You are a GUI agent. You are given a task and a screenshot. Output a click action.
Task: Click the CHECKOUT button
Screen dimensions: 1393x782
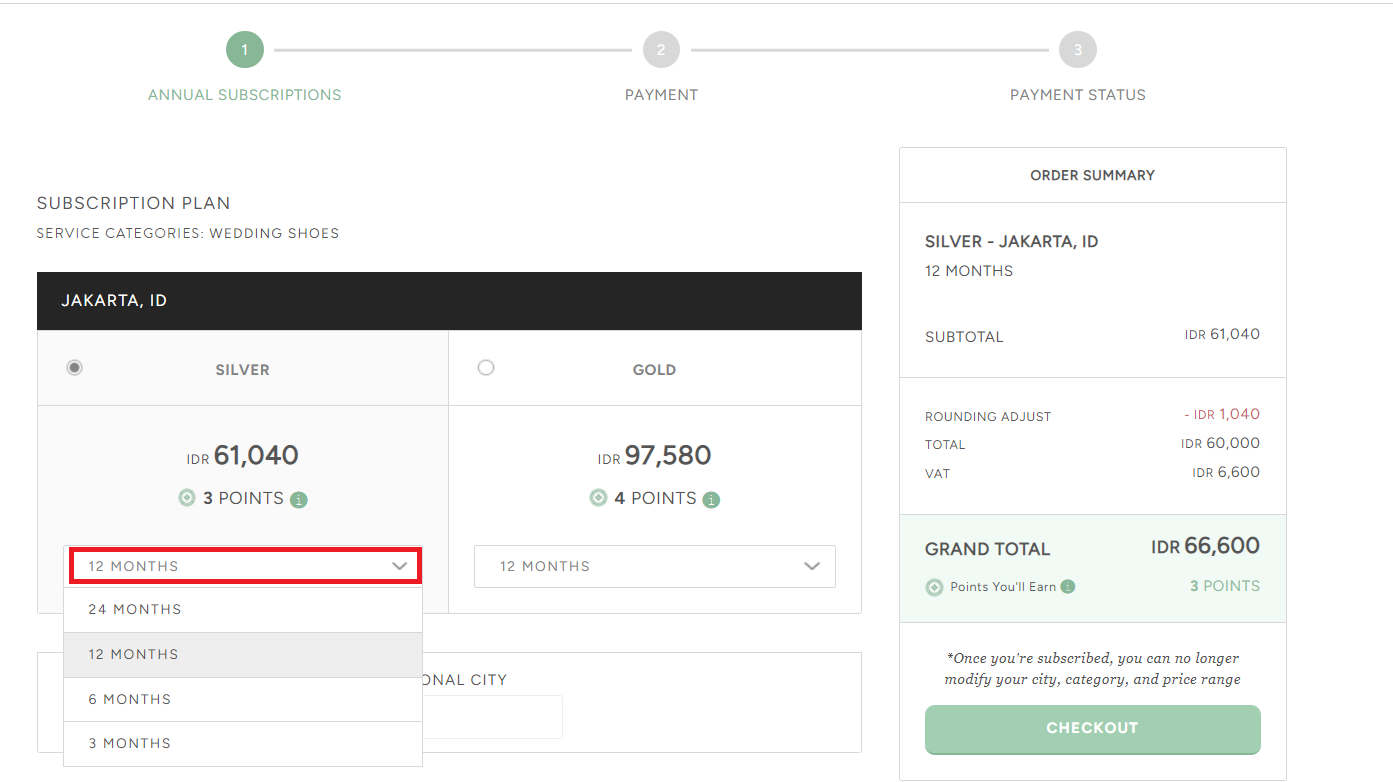[x=1092, y=729]
